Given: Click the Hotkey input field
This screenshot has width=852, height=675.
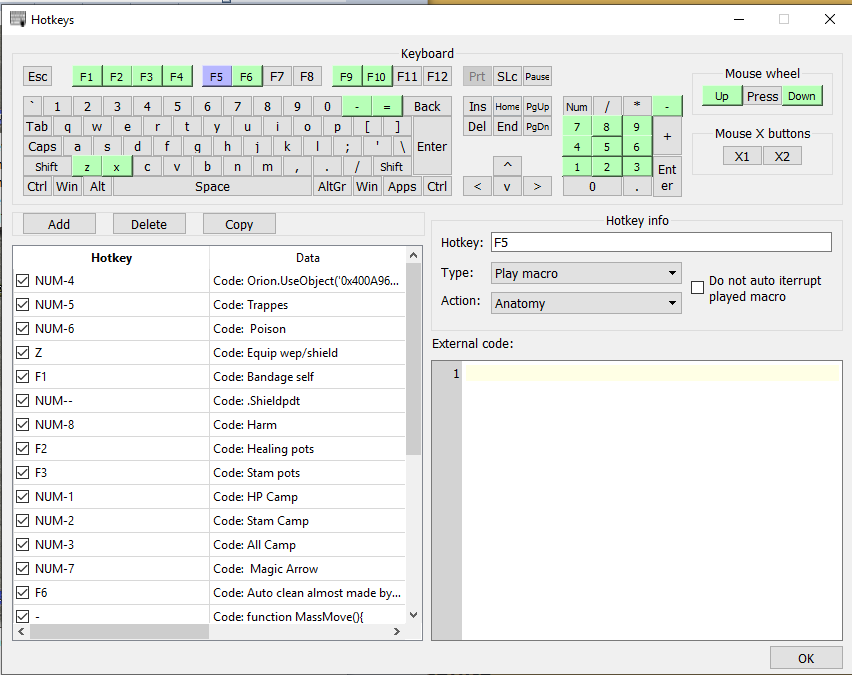Looking at the screenshot, I should [661, 242].
